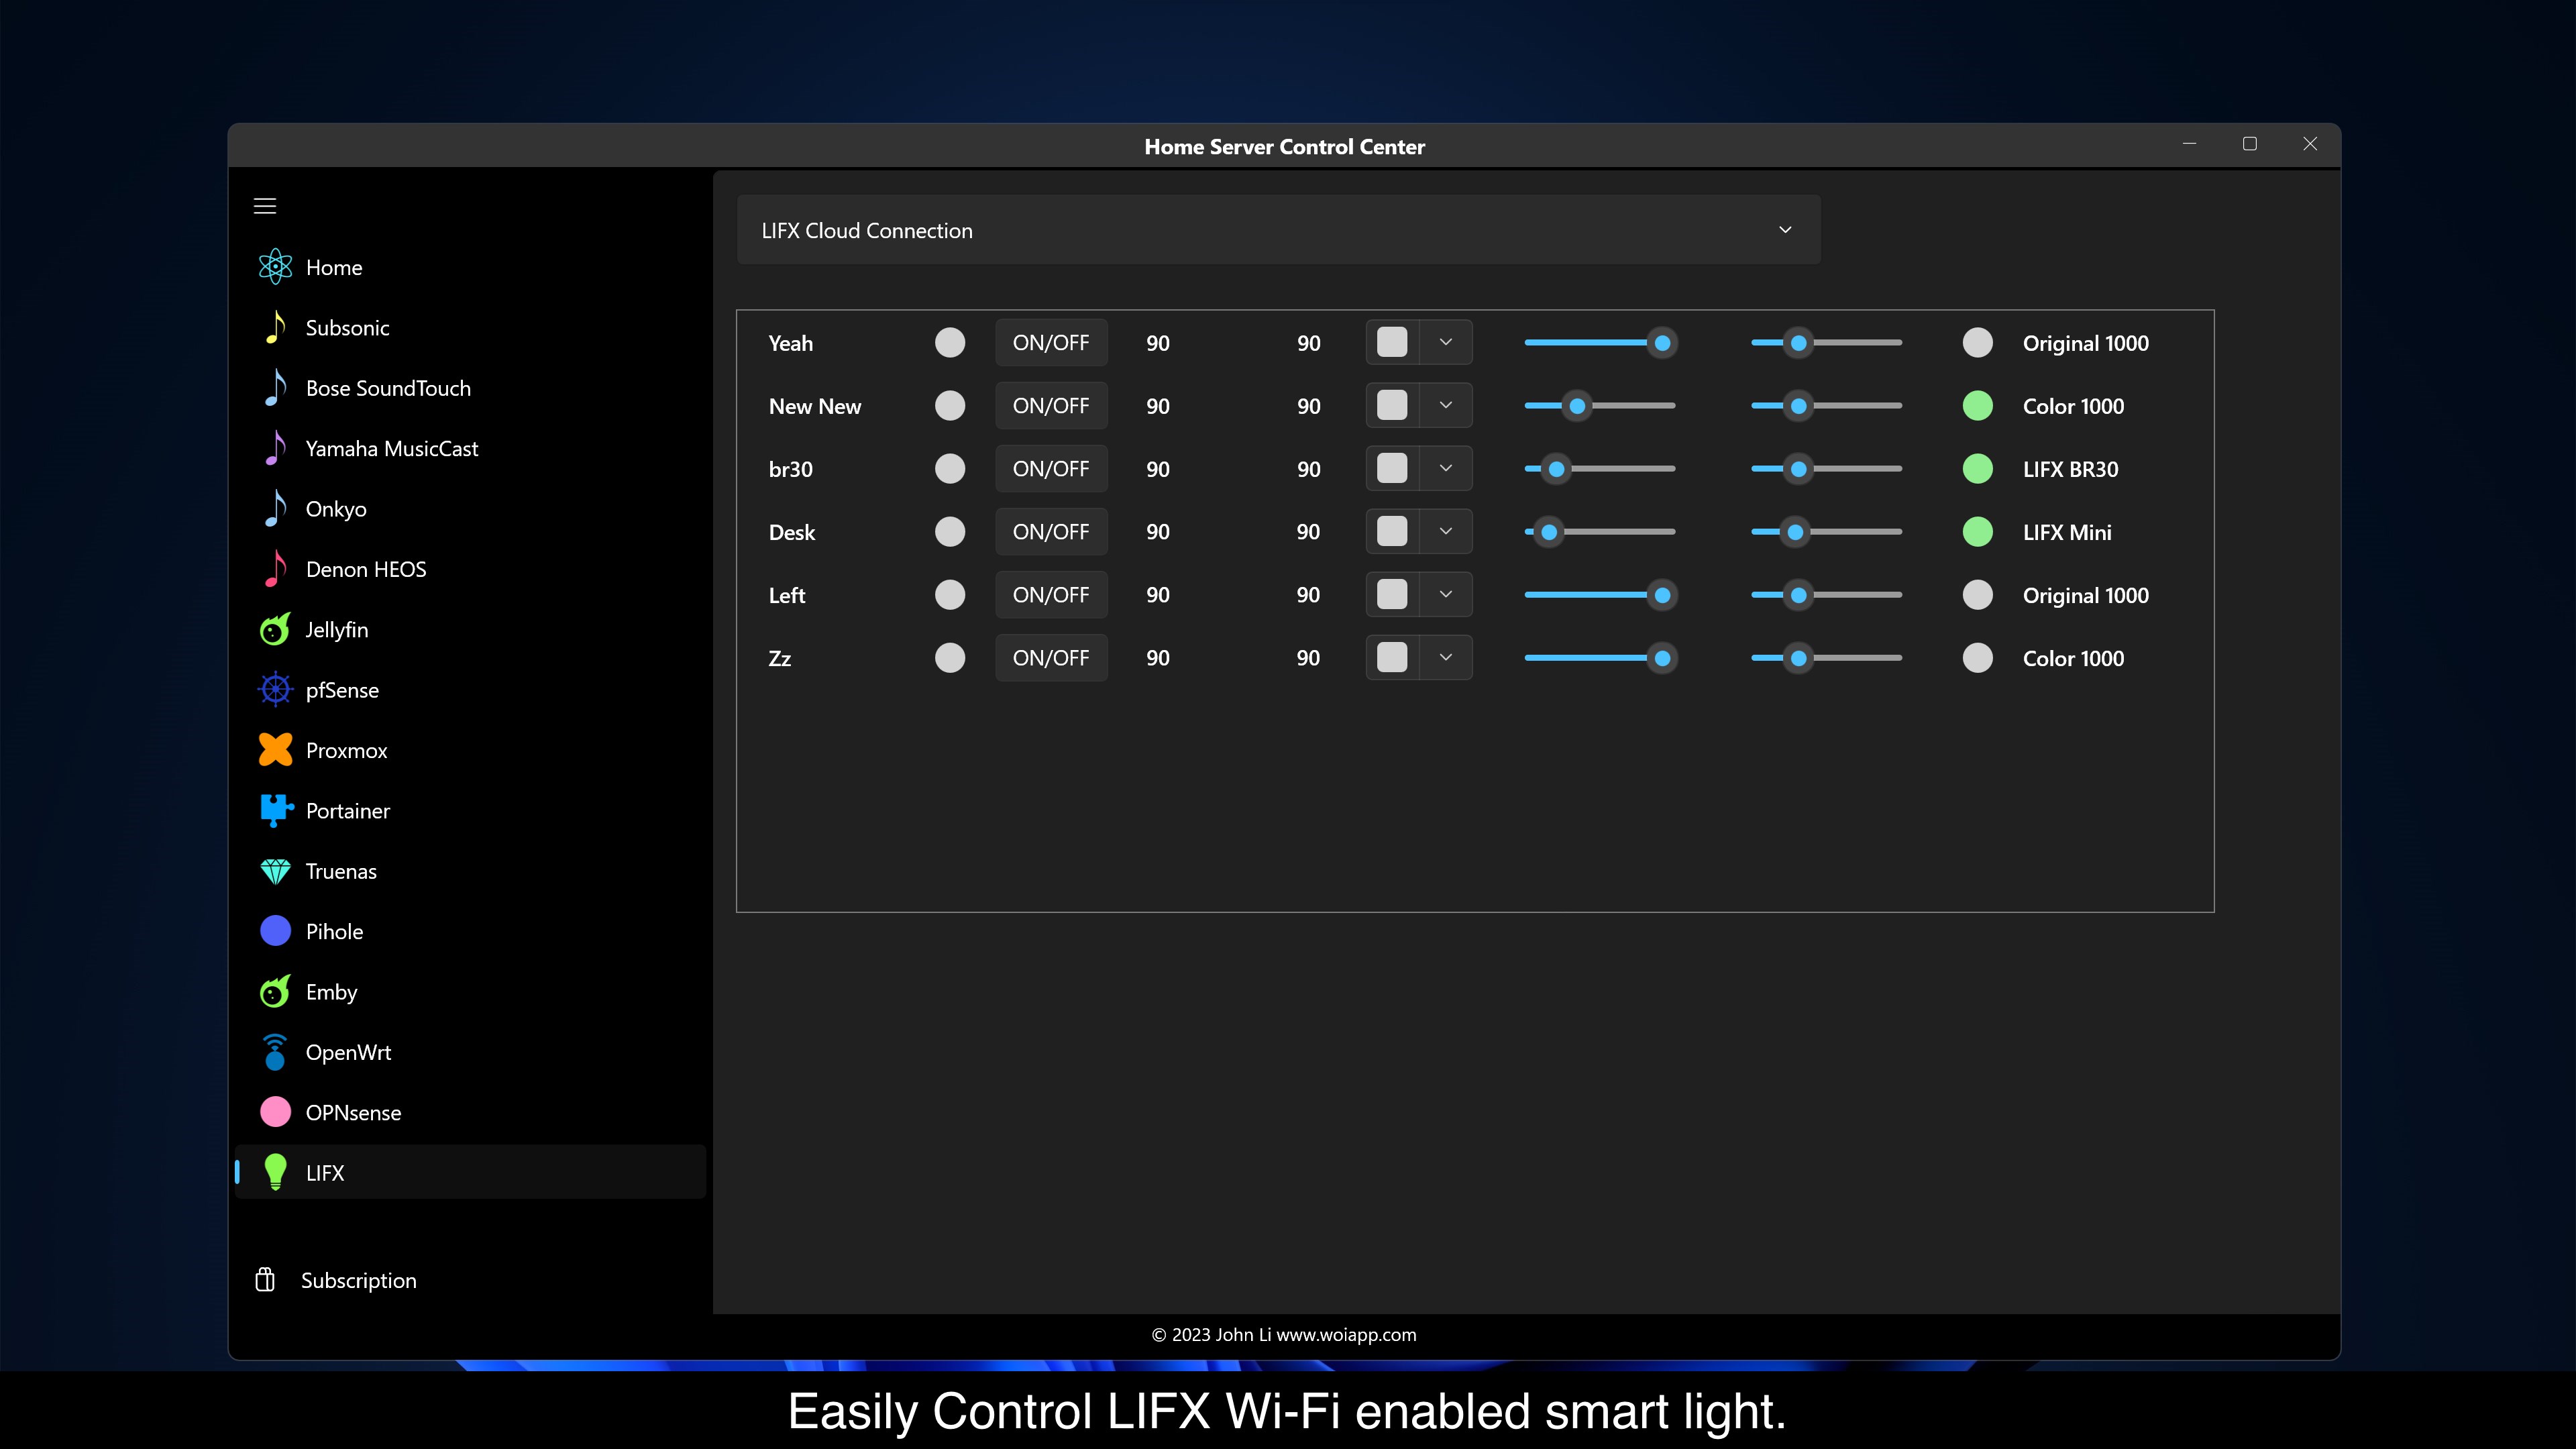Click the ON/OFF button for New New
The height and width of the screenshot is (1449, 2576).
click(x=1050, y=406)
